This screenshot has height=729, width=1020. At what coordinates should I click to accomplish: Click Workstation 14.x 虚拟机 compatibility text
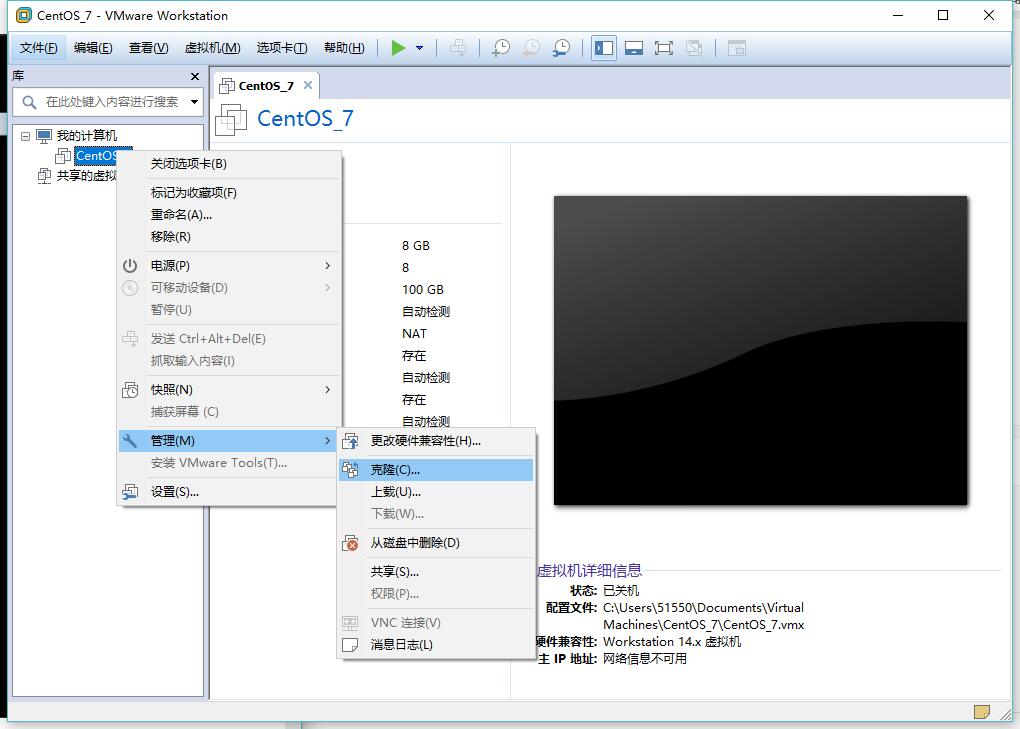672,641
